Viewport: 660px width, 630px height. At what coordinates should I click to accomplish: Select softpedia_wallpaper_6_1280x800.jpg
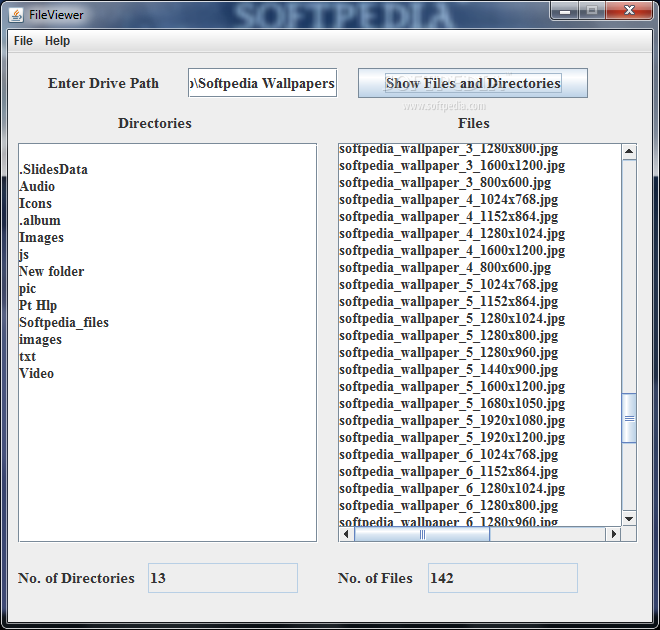pos(449,505)
